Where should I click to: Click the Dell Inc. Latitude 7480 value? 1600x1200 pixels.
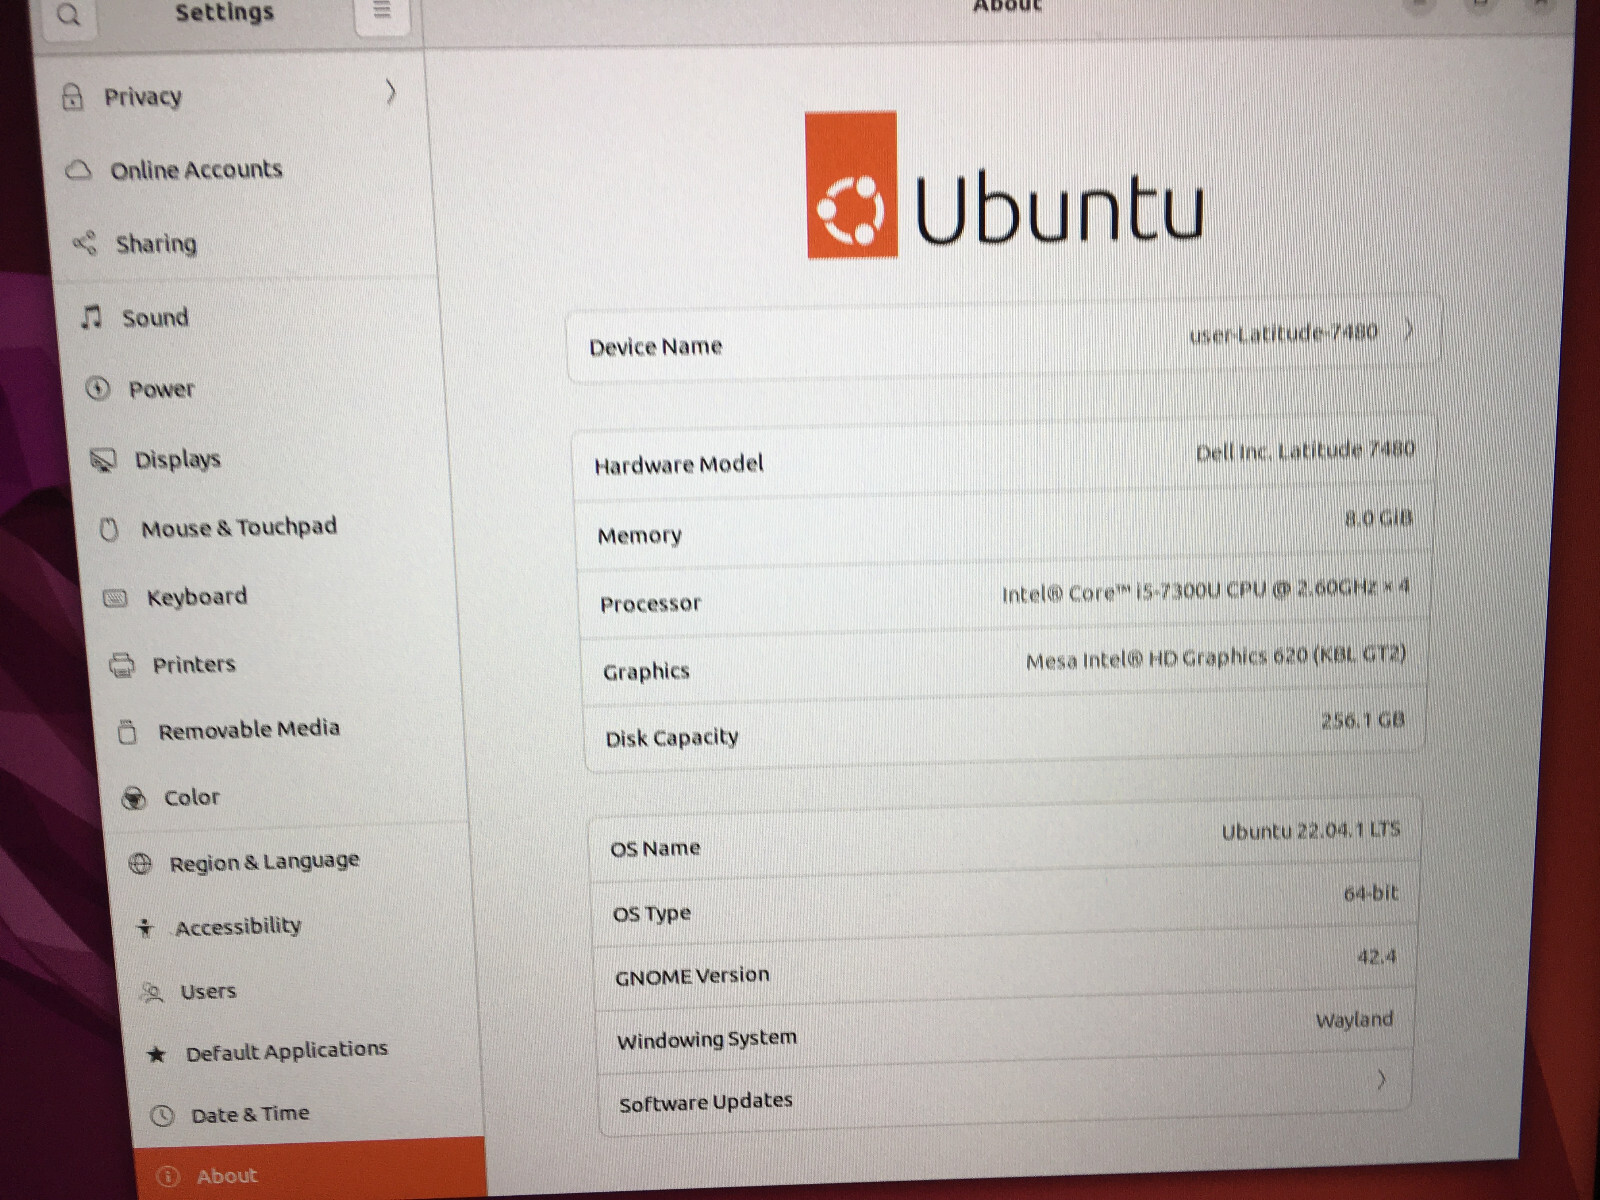[1305, 451]
